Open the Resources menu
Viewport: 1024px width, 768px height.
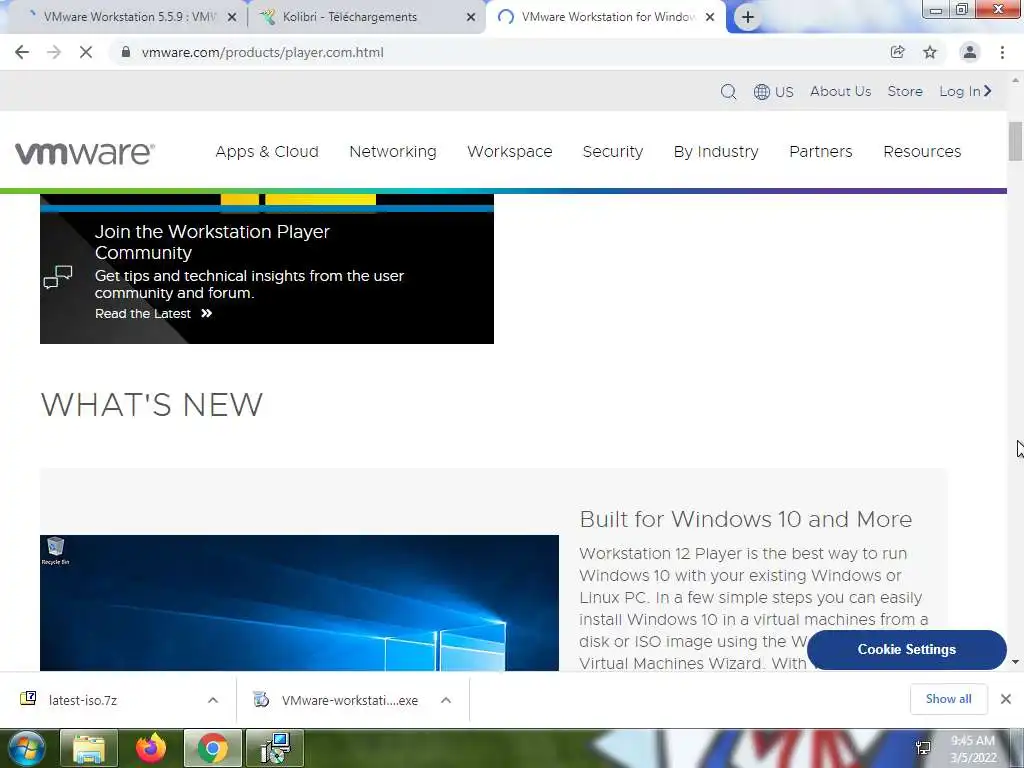[x=922, y=152]
